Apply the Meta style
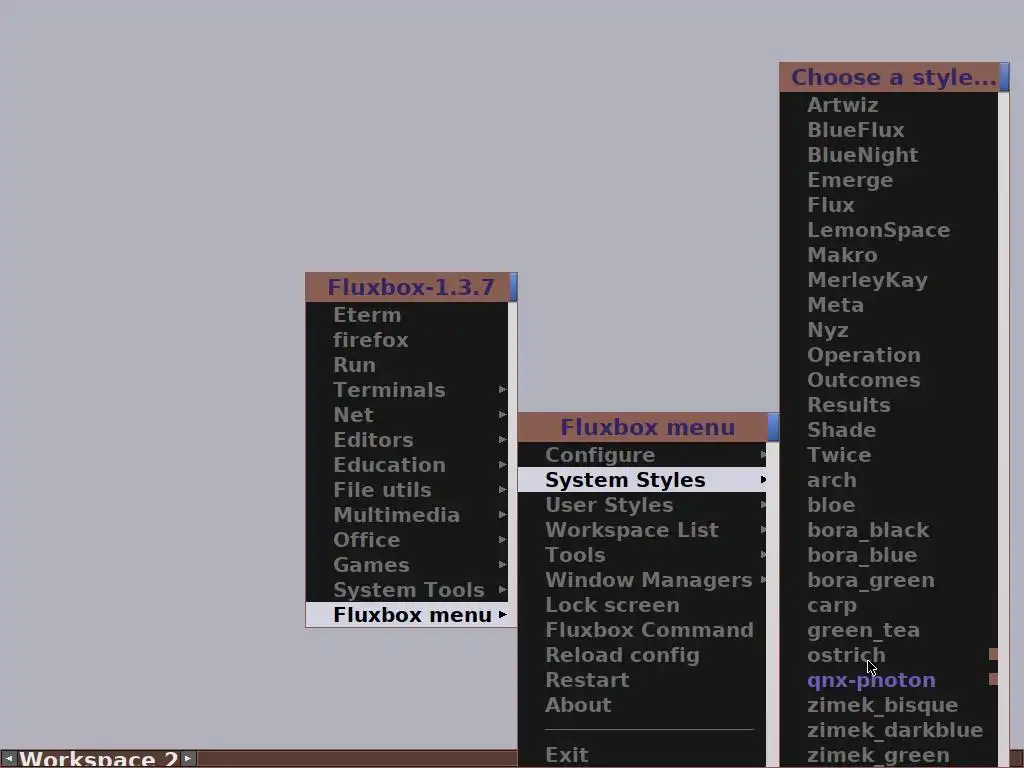Viewport: 1024px width, 768px height. coord(889,305)
